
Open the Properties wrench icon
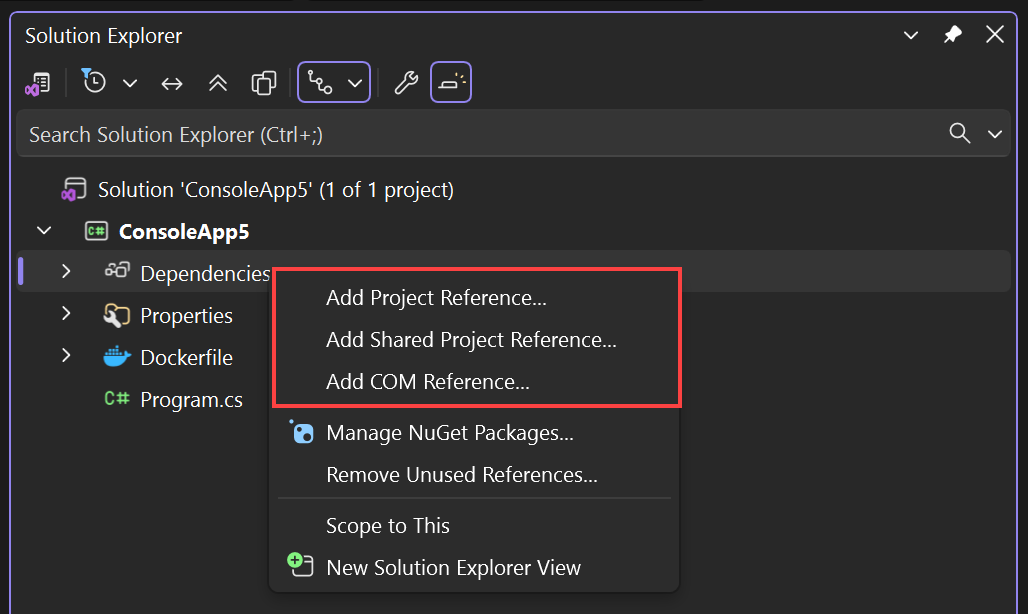(x=407, y=83)
